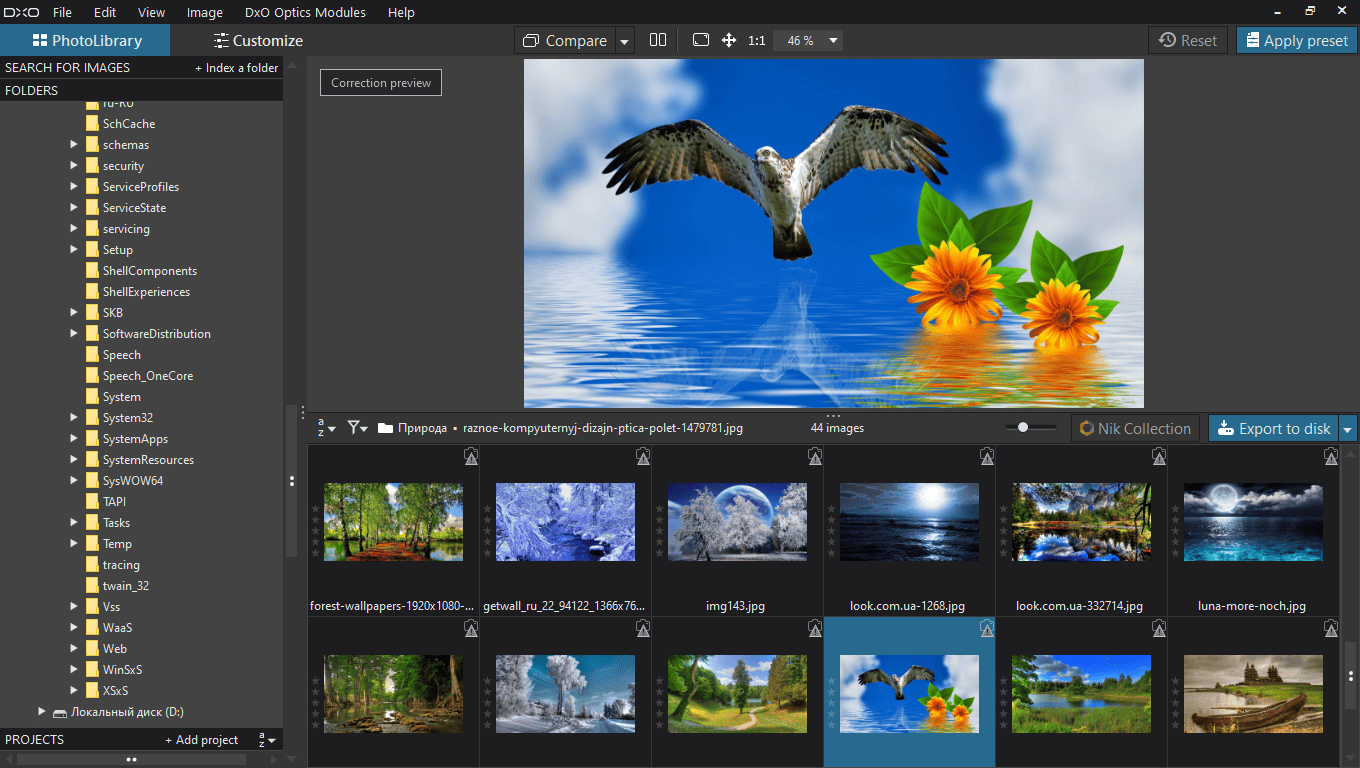Zoom to 1:1 view

[x=757, y=41]
